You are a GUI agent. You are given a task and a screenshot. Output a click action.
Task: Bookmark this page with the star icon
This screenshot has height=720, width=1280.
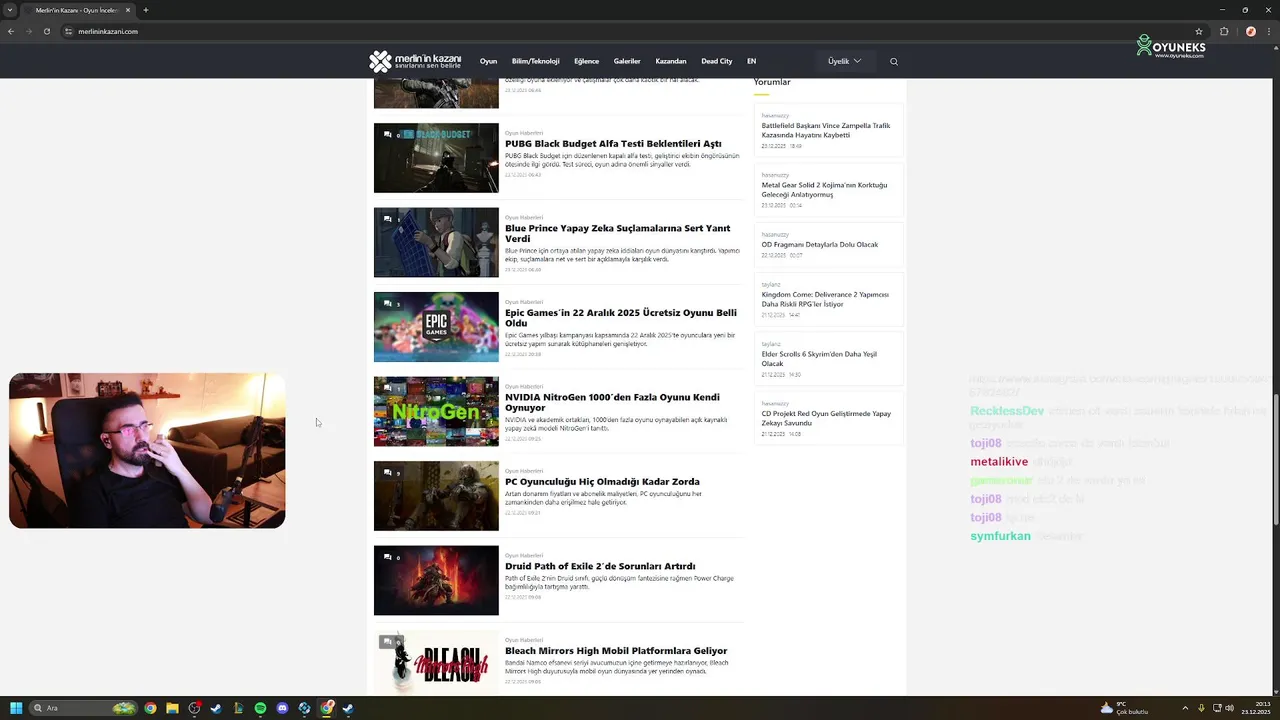click(1199, 31)
